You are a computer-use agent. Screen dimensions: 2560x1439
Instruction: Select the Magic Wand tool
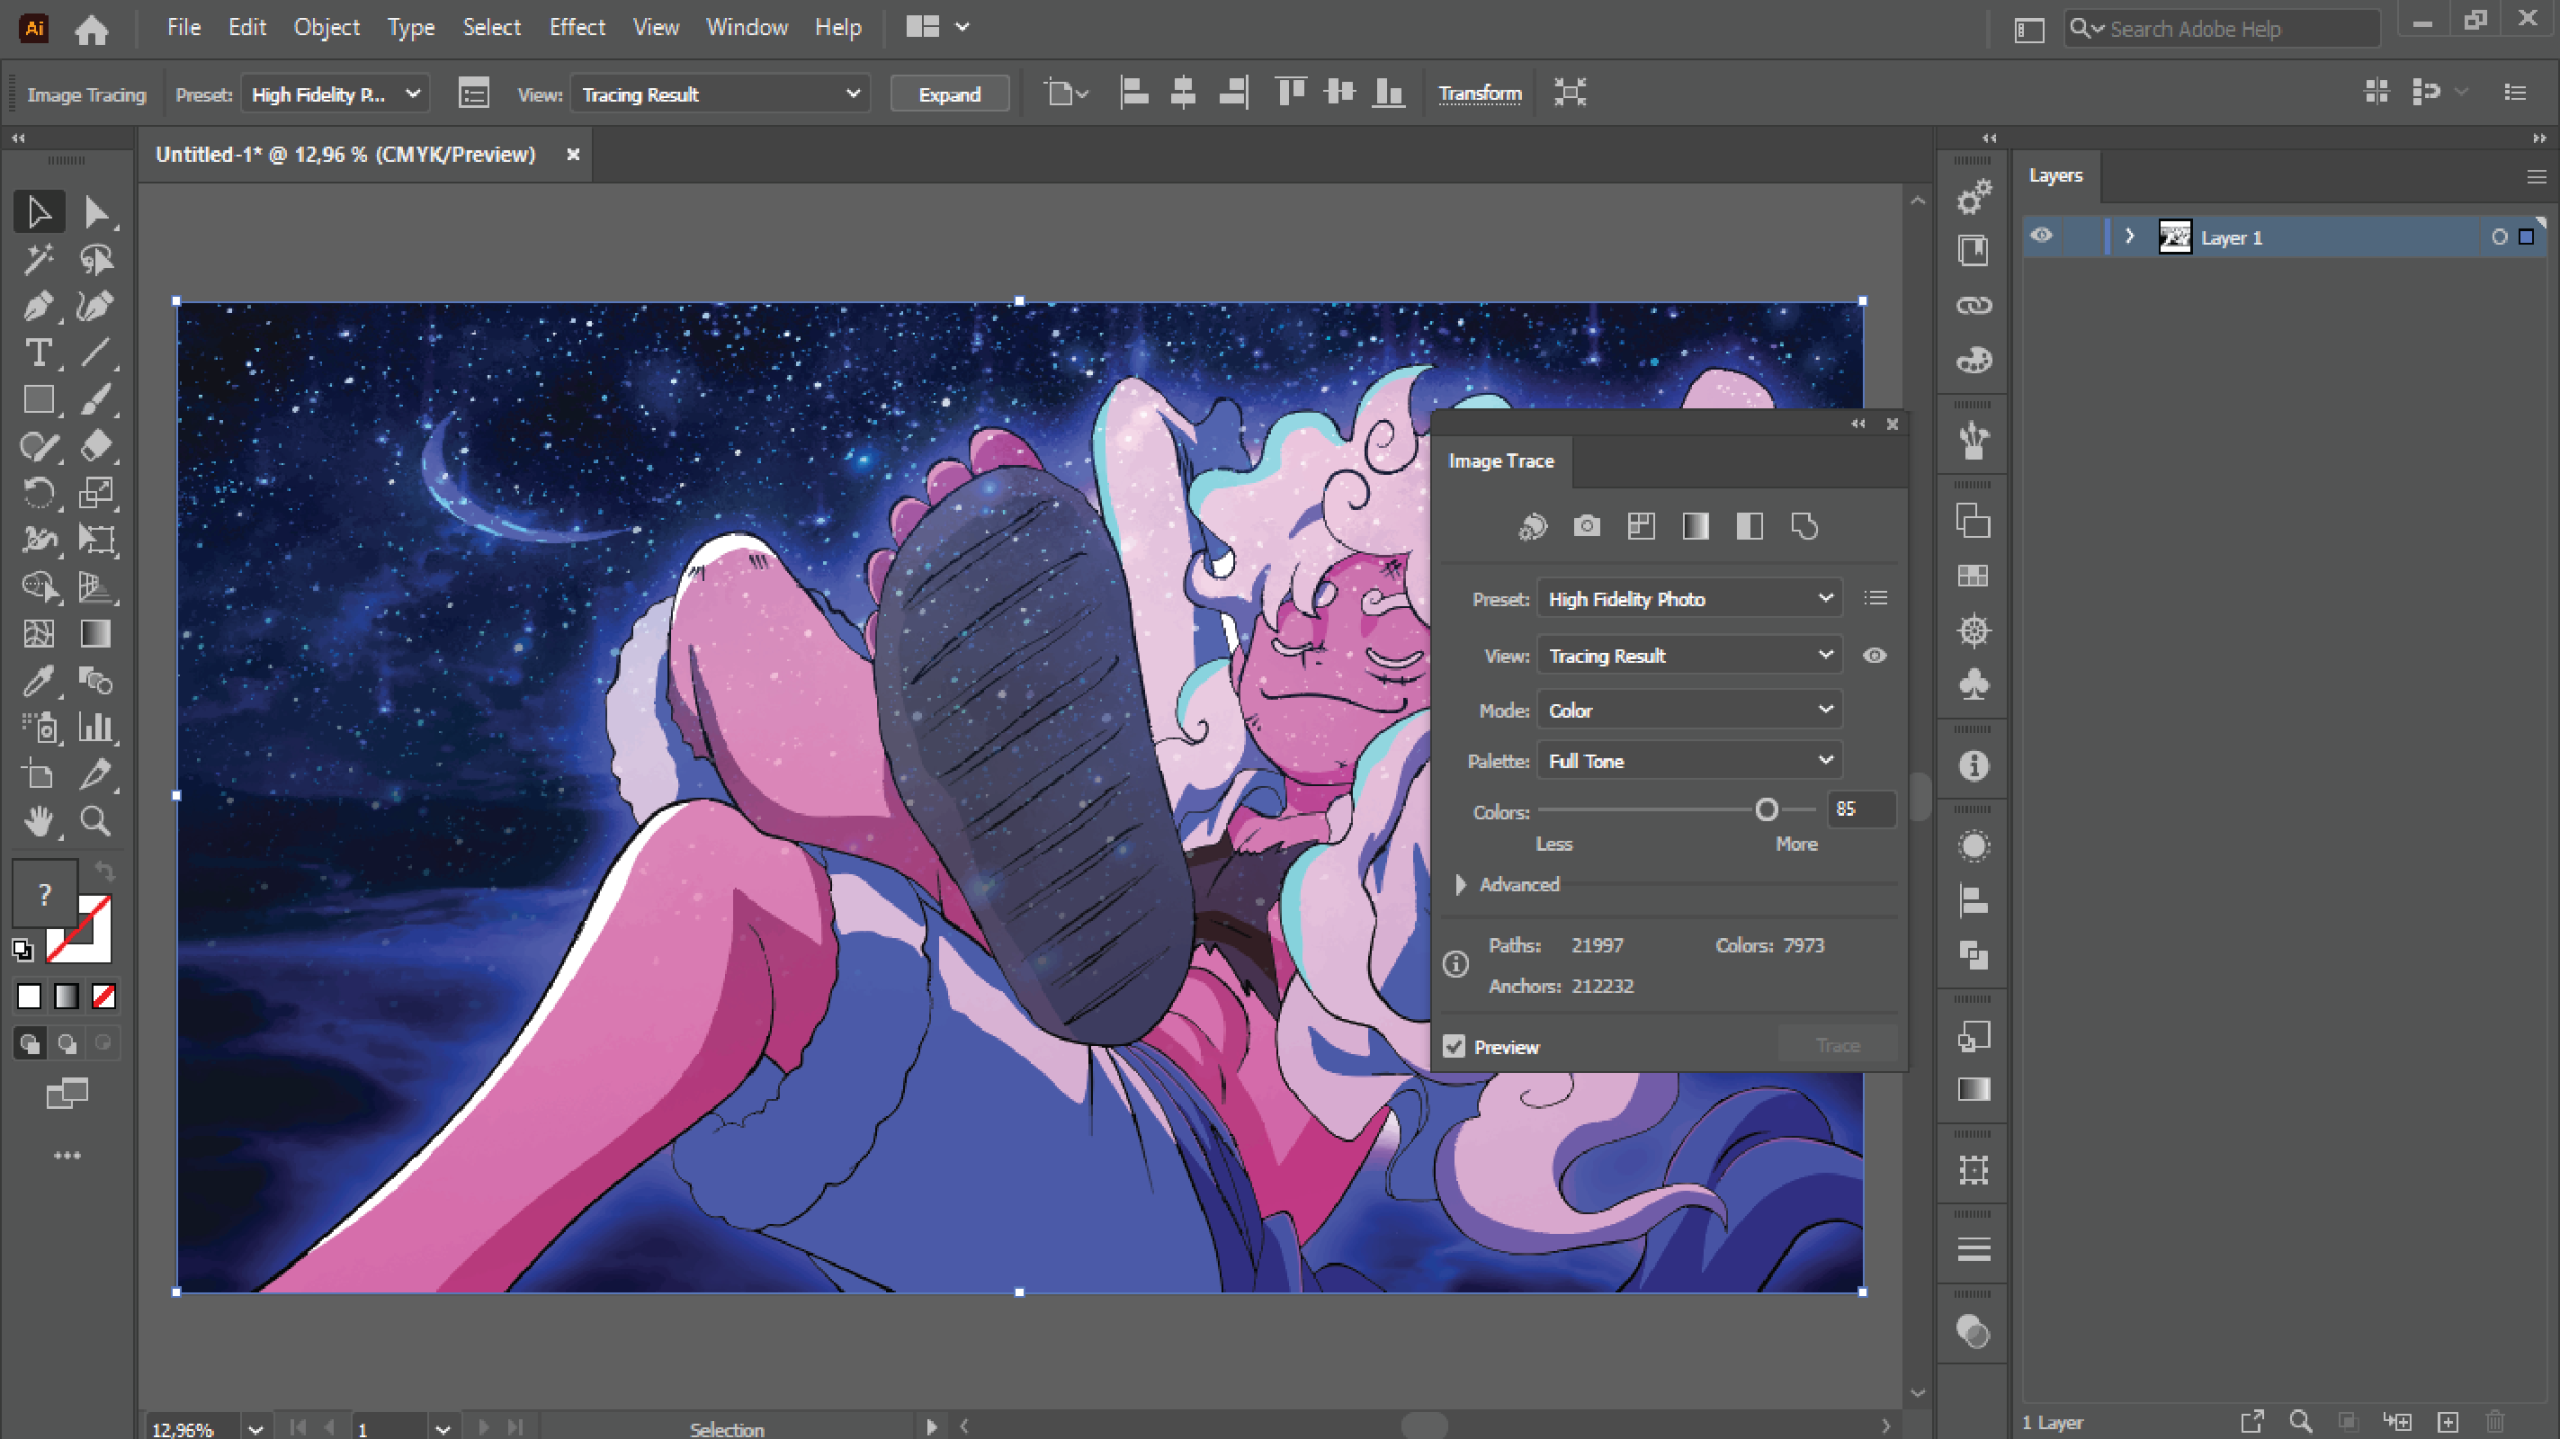38,260
